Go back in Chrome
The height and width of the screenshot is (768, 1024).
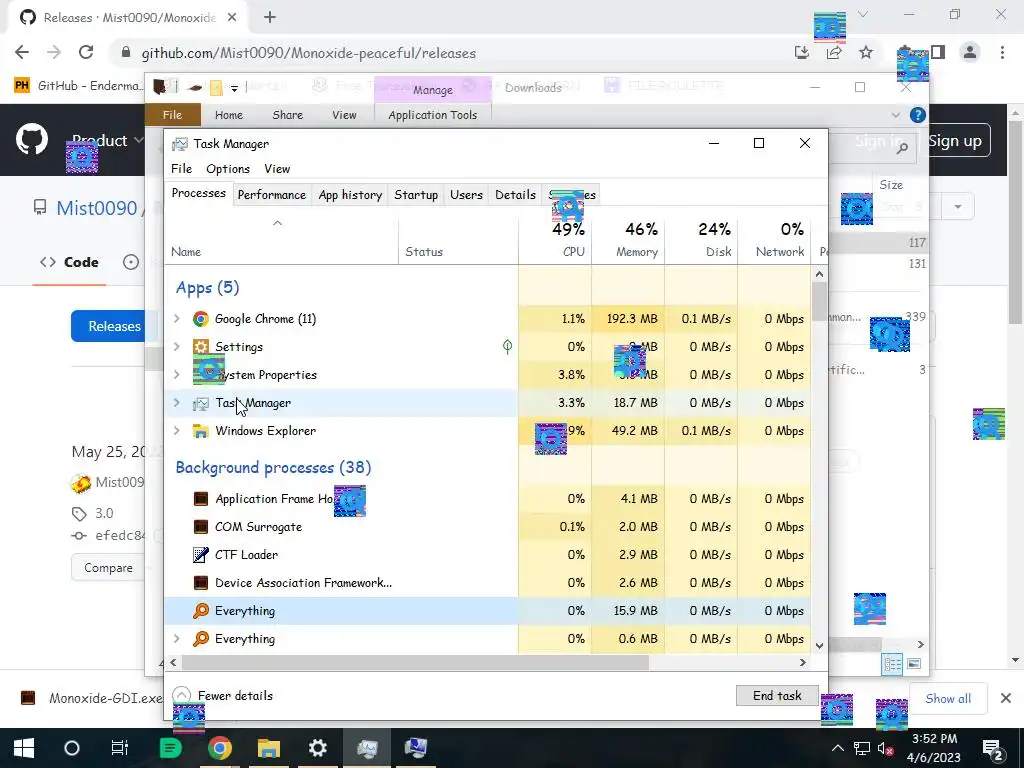tap(22, 52)
